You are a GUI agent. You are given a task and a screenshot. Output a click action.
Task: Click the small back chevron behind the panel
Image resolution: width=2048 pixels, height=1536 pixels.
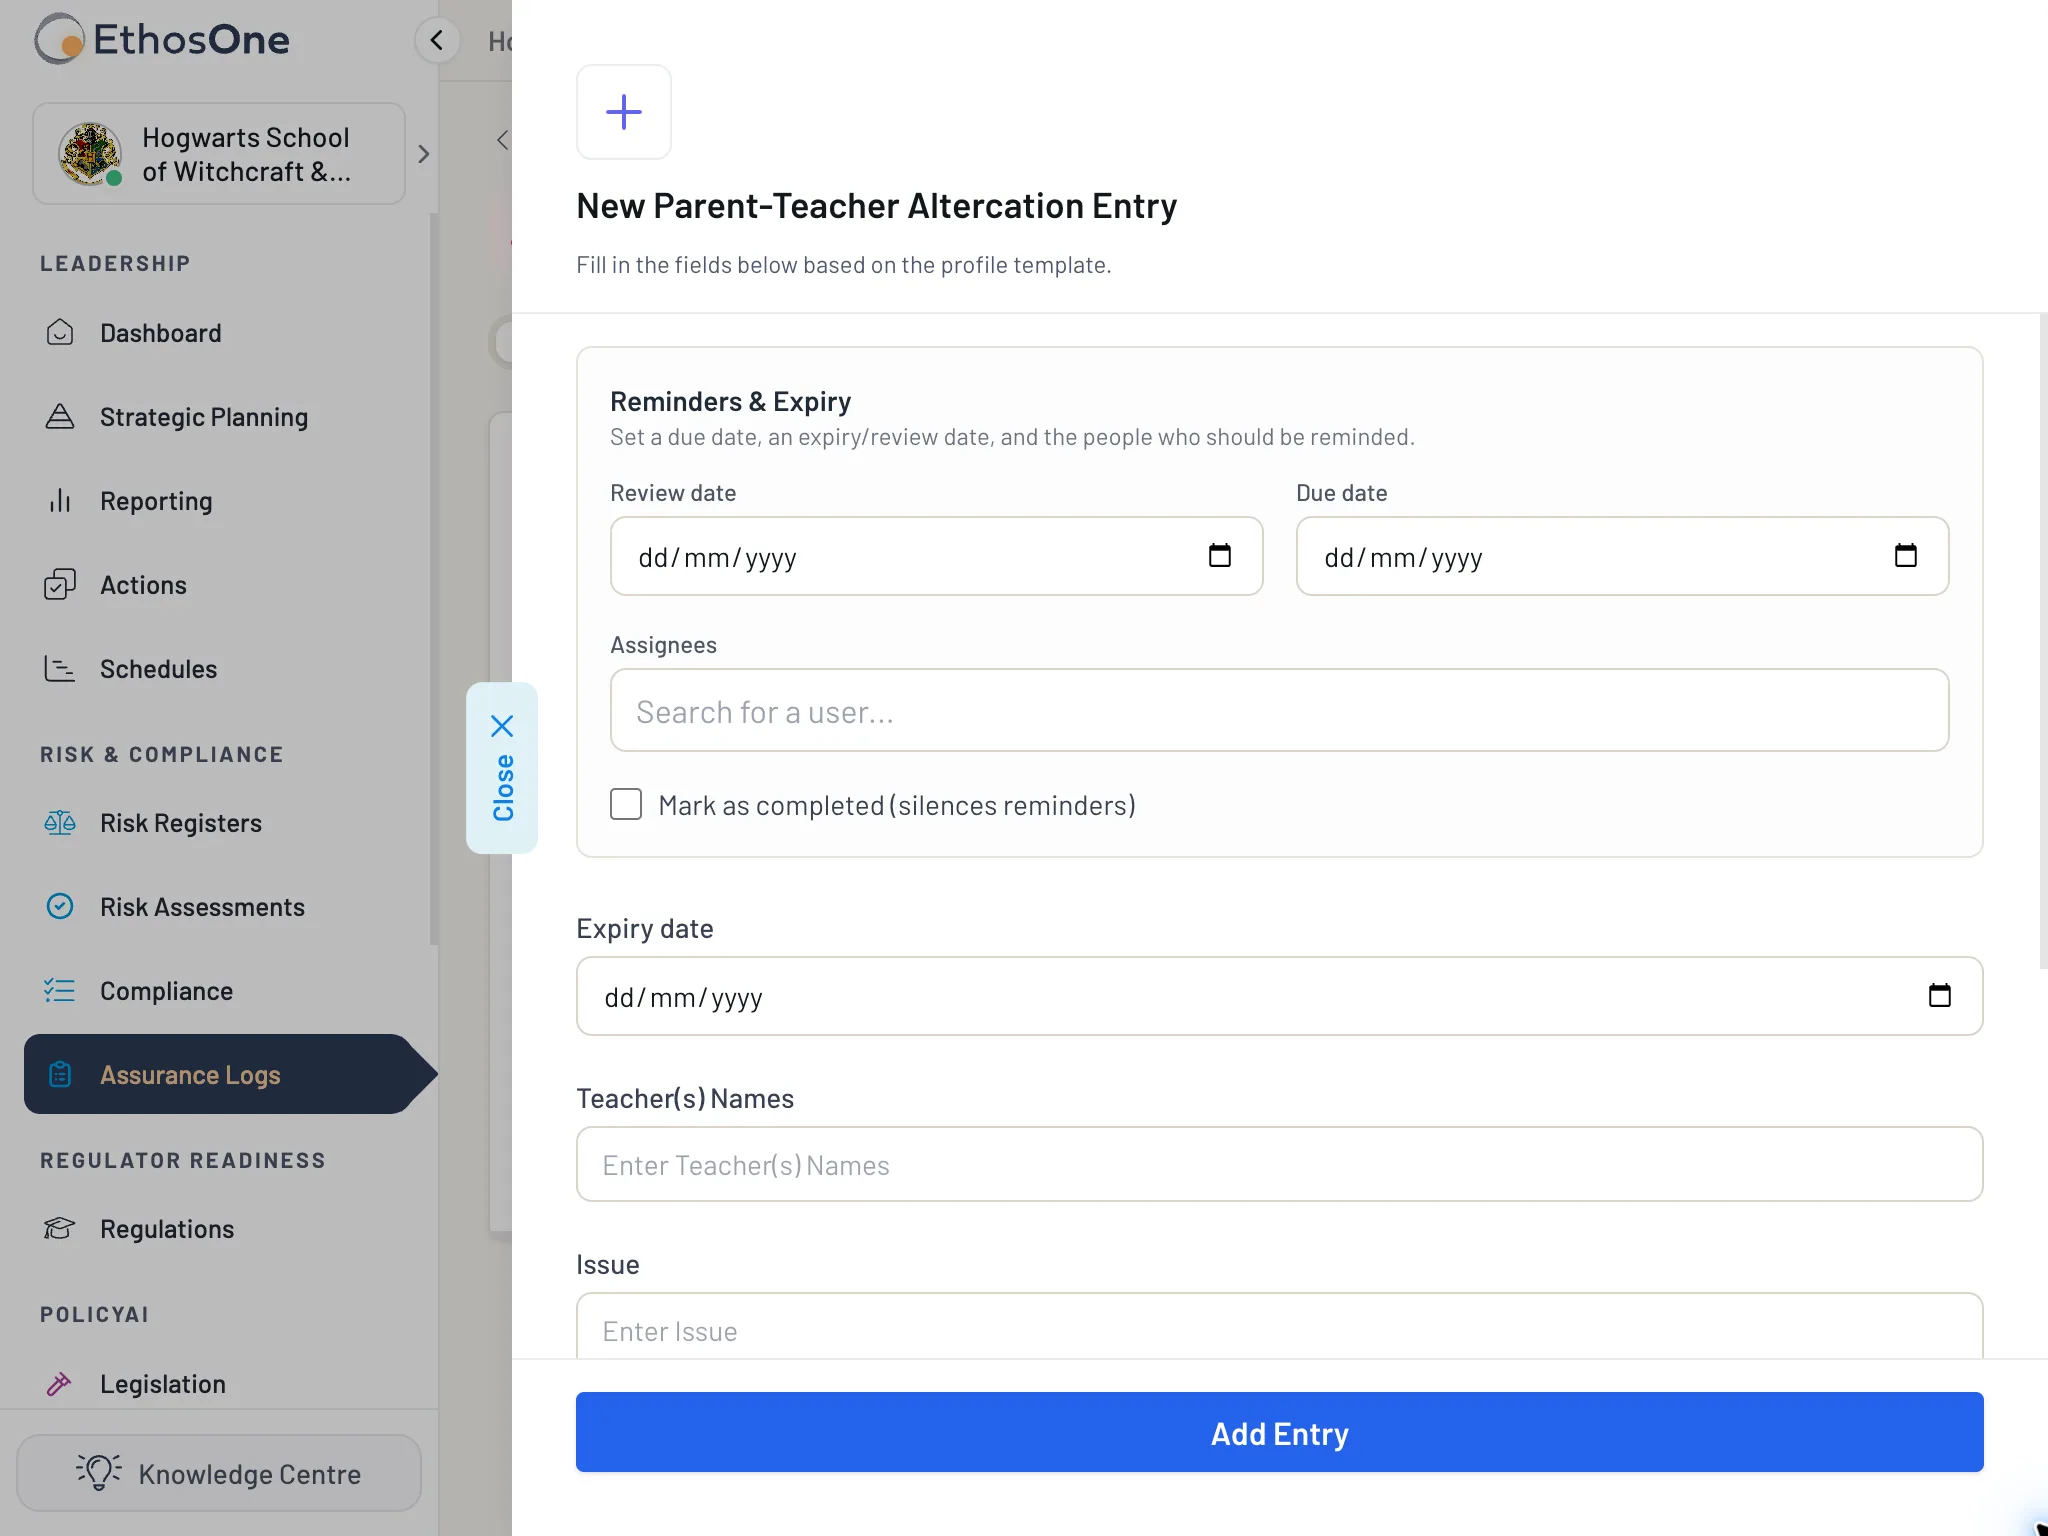point(503,140)
